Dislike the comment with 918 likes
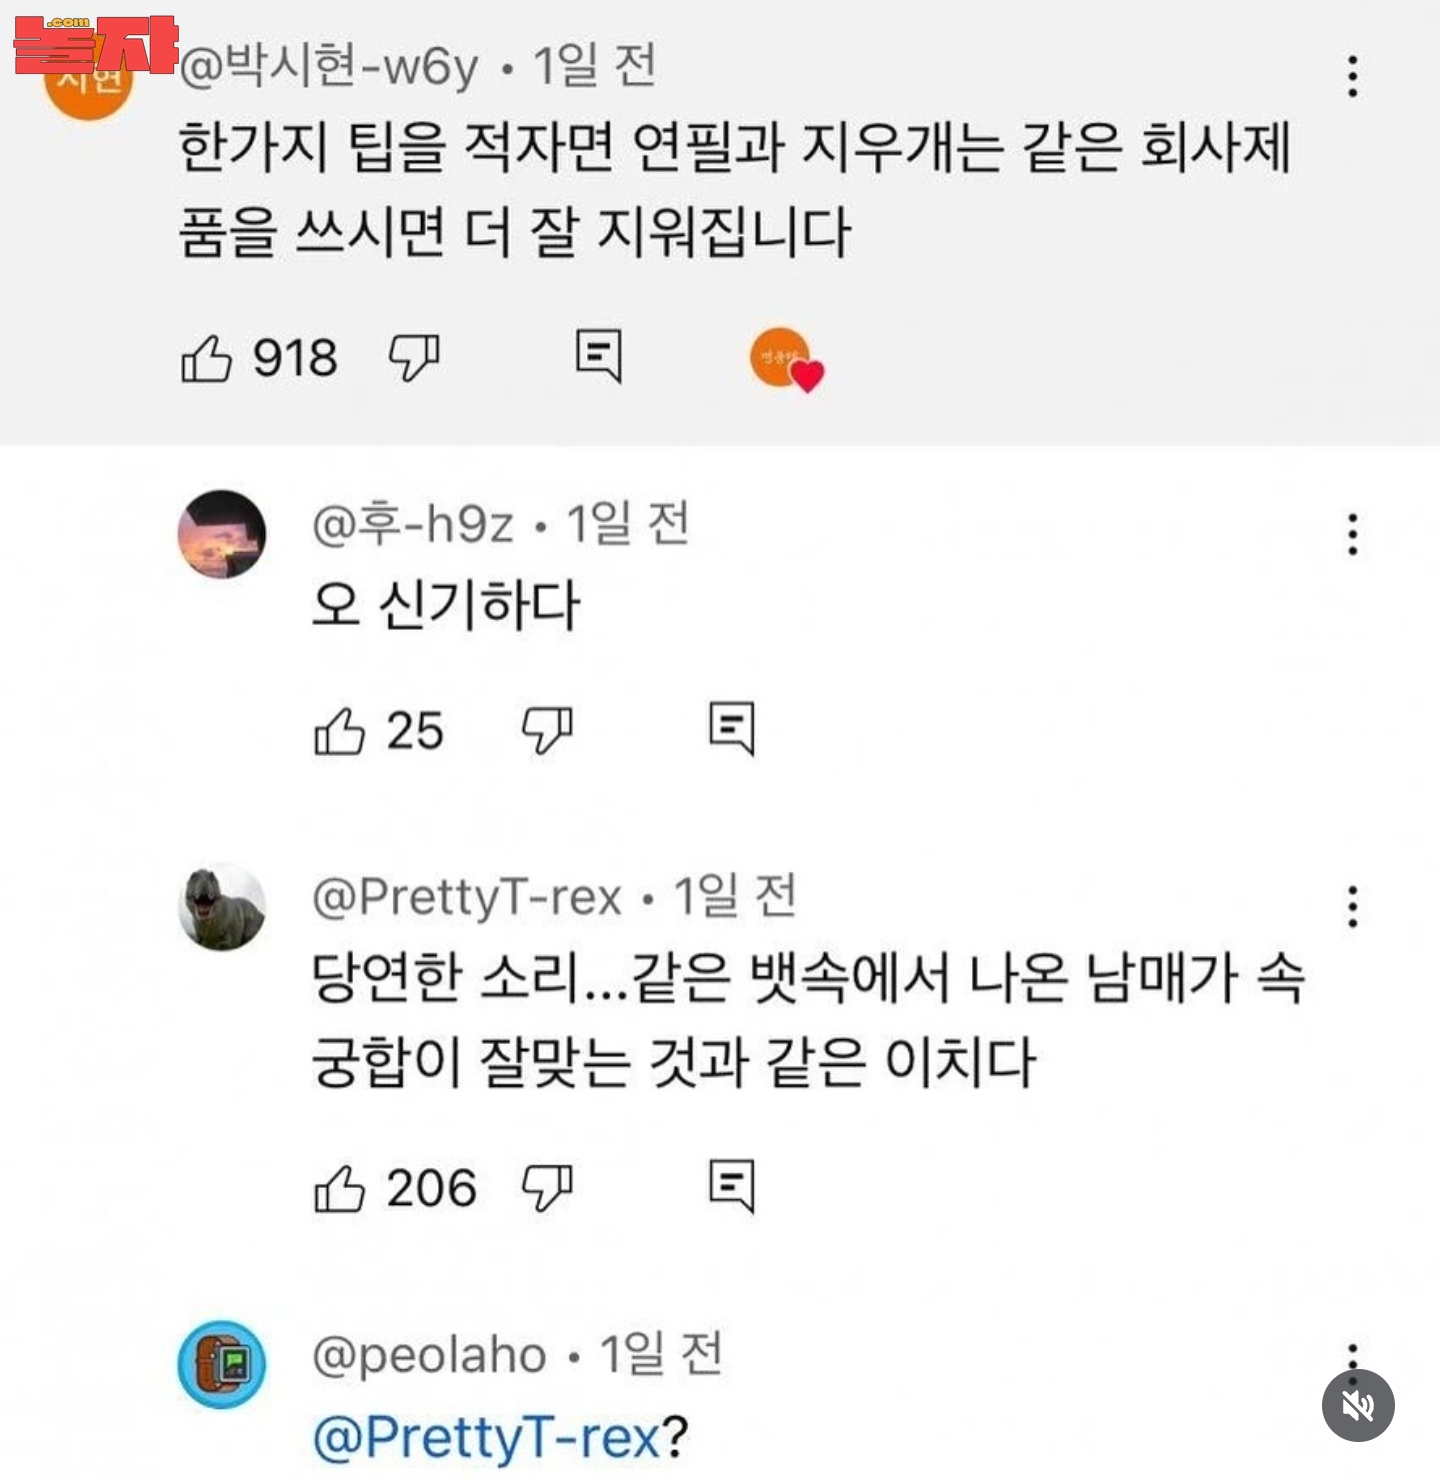Screen dimensions: 1440x1482 coord(413,358)
